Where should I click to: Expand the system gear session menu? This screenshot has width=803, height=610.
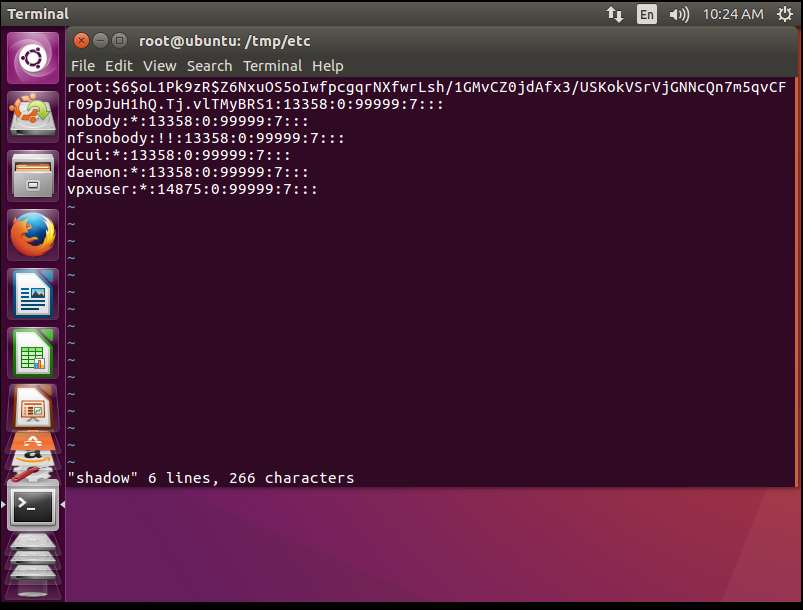tap(784, 14)
